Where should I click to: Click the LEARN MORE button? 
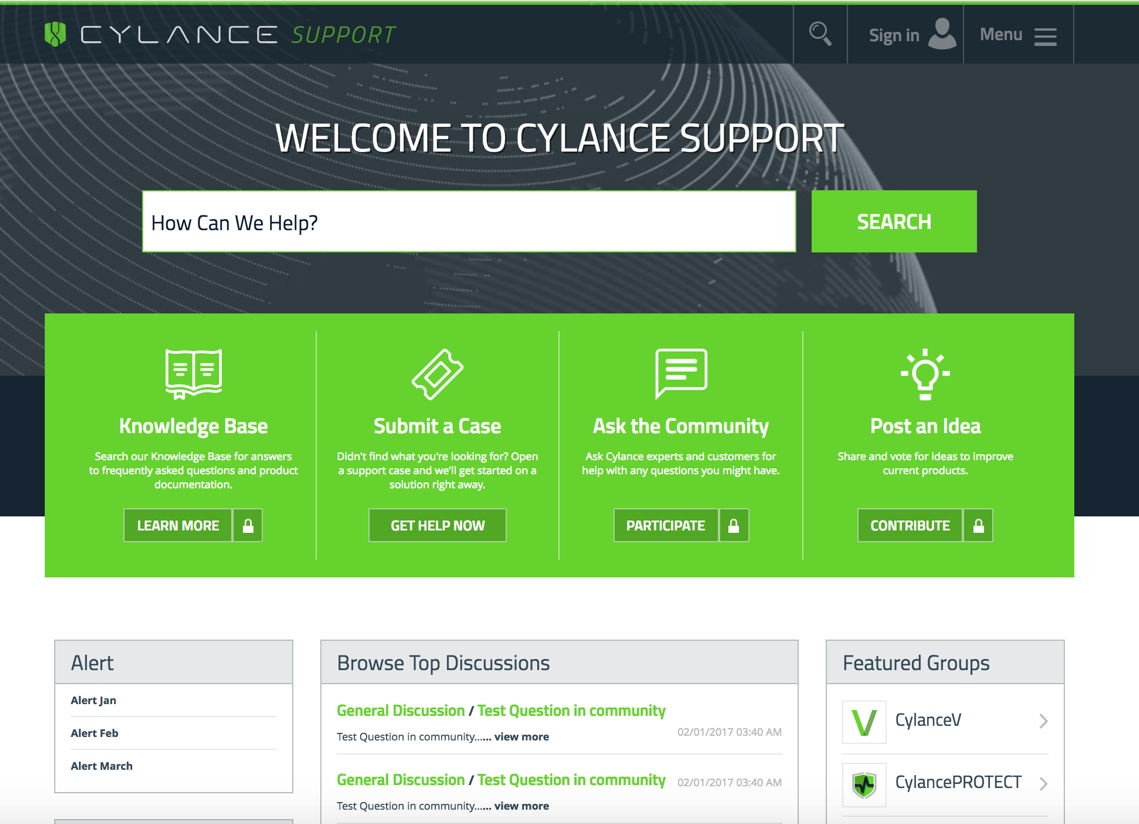pos(178,525)
